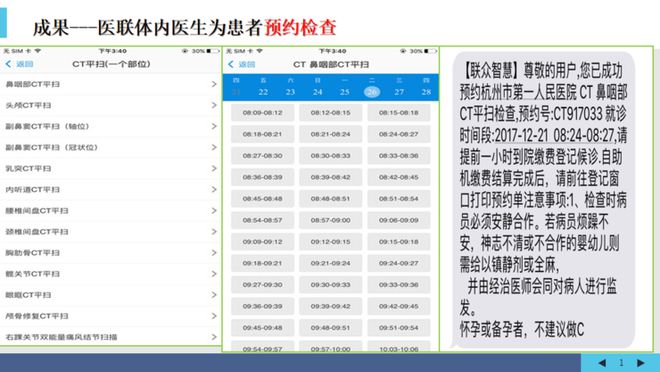This screenshot has height=372, width=660.
Task: Pick the 08:09-08:12 time slot
Action: point(263,113)
